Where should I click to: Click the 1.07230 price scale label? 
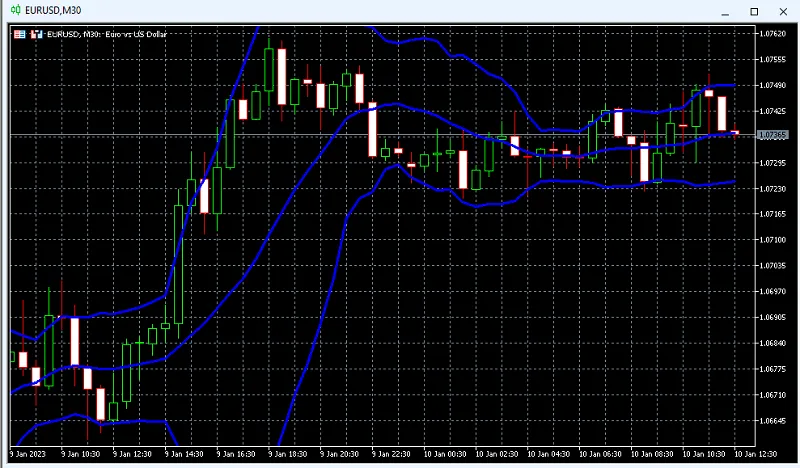pos(772,188)
